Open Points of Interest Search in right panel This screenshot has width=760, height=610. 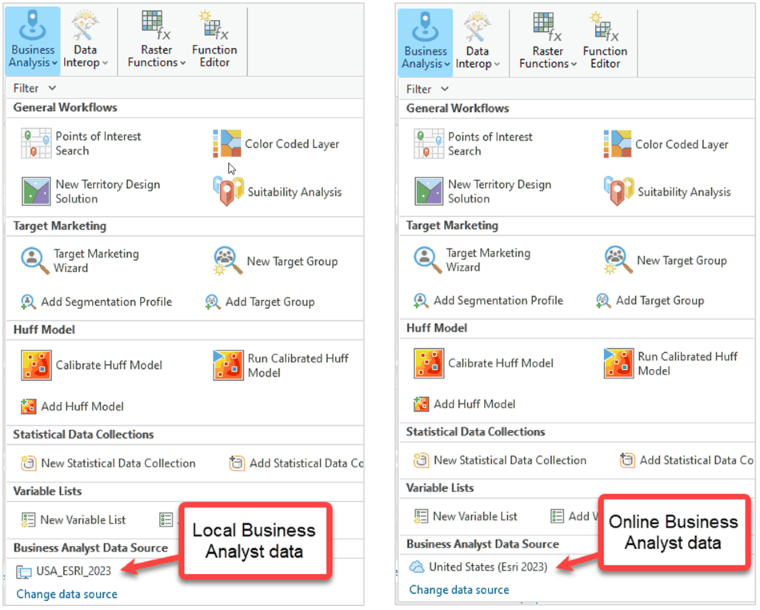(473, 144)
